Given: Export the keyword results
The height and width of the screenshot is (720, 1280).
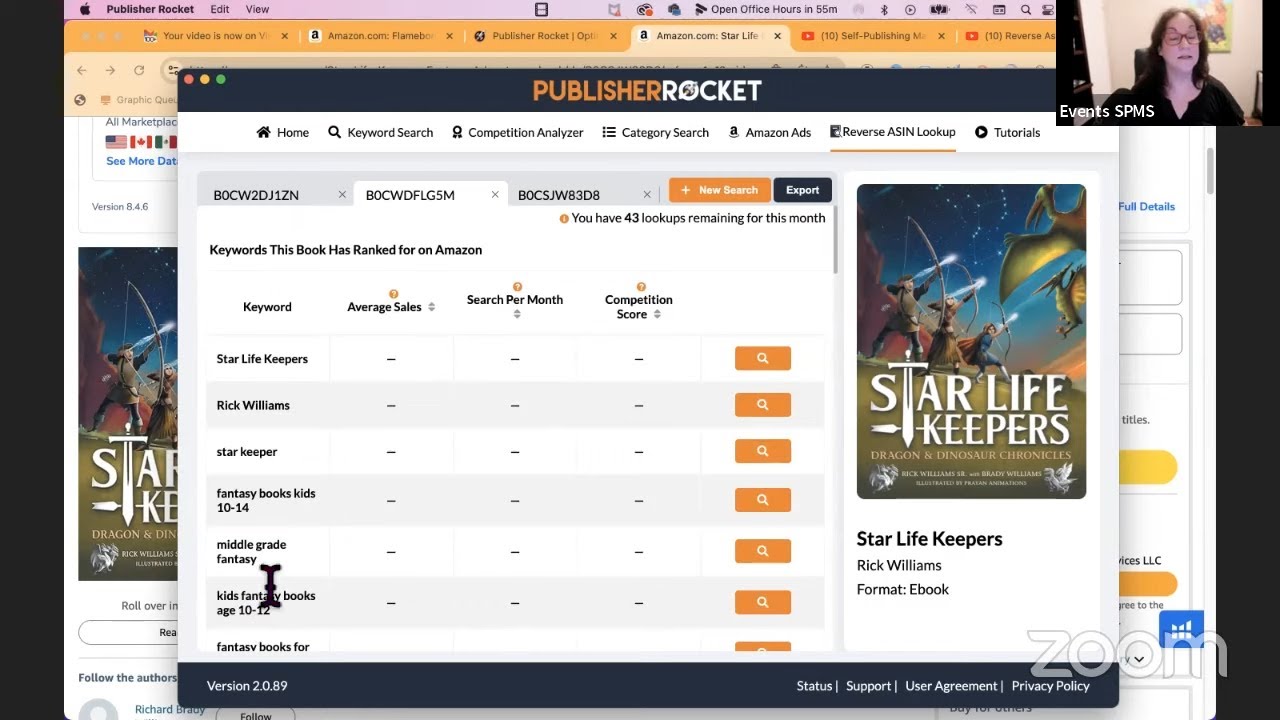Looking at the screenshot, I should tap(802, 190).
